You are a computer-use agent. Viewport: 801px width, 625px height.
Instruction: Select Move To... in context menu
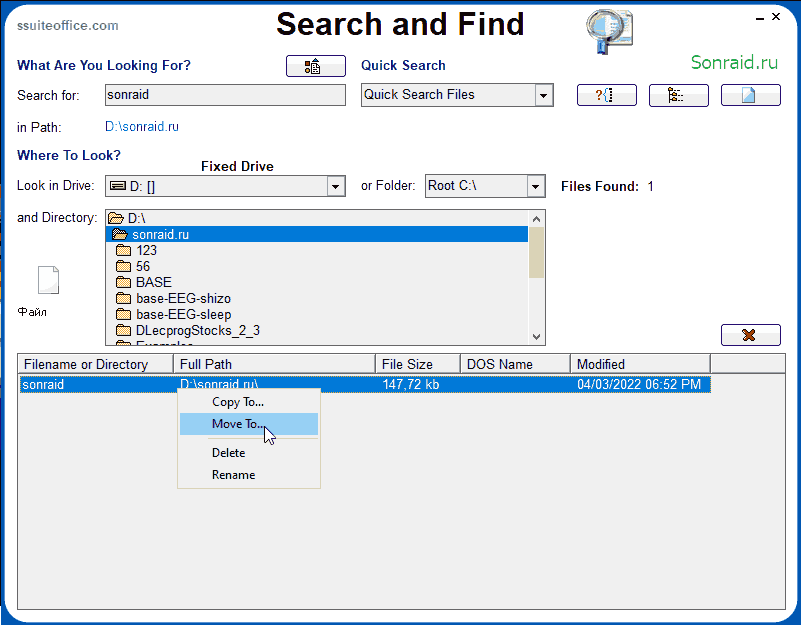tap(249, 424)
